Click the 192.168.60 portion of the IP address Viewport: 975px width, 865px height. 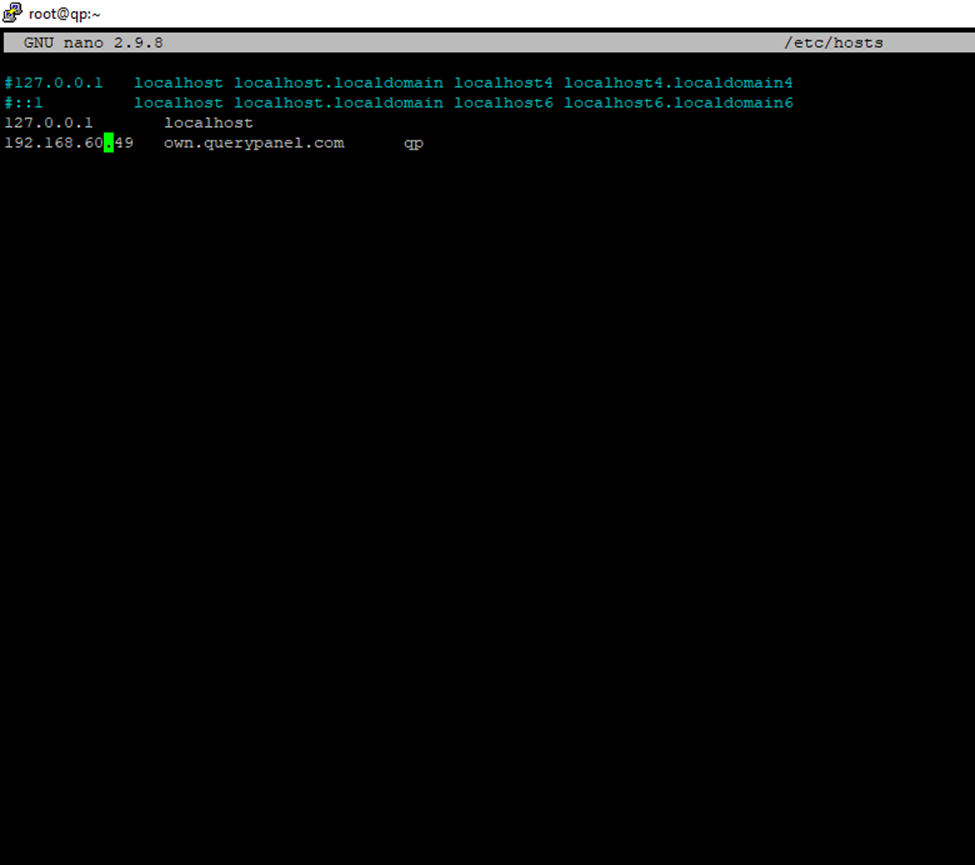[x=53, y=143]
